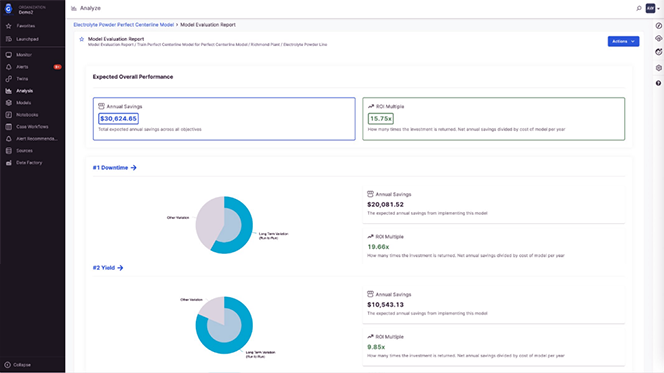Click the $10,543.13 Yield savings value
664x373 pixels.
(385, 305)
